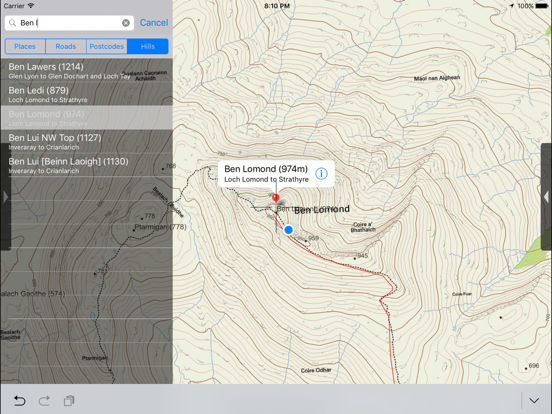
Task: Select Ben Lui NW Top (1127) result
Action: (x=87, y=141)
